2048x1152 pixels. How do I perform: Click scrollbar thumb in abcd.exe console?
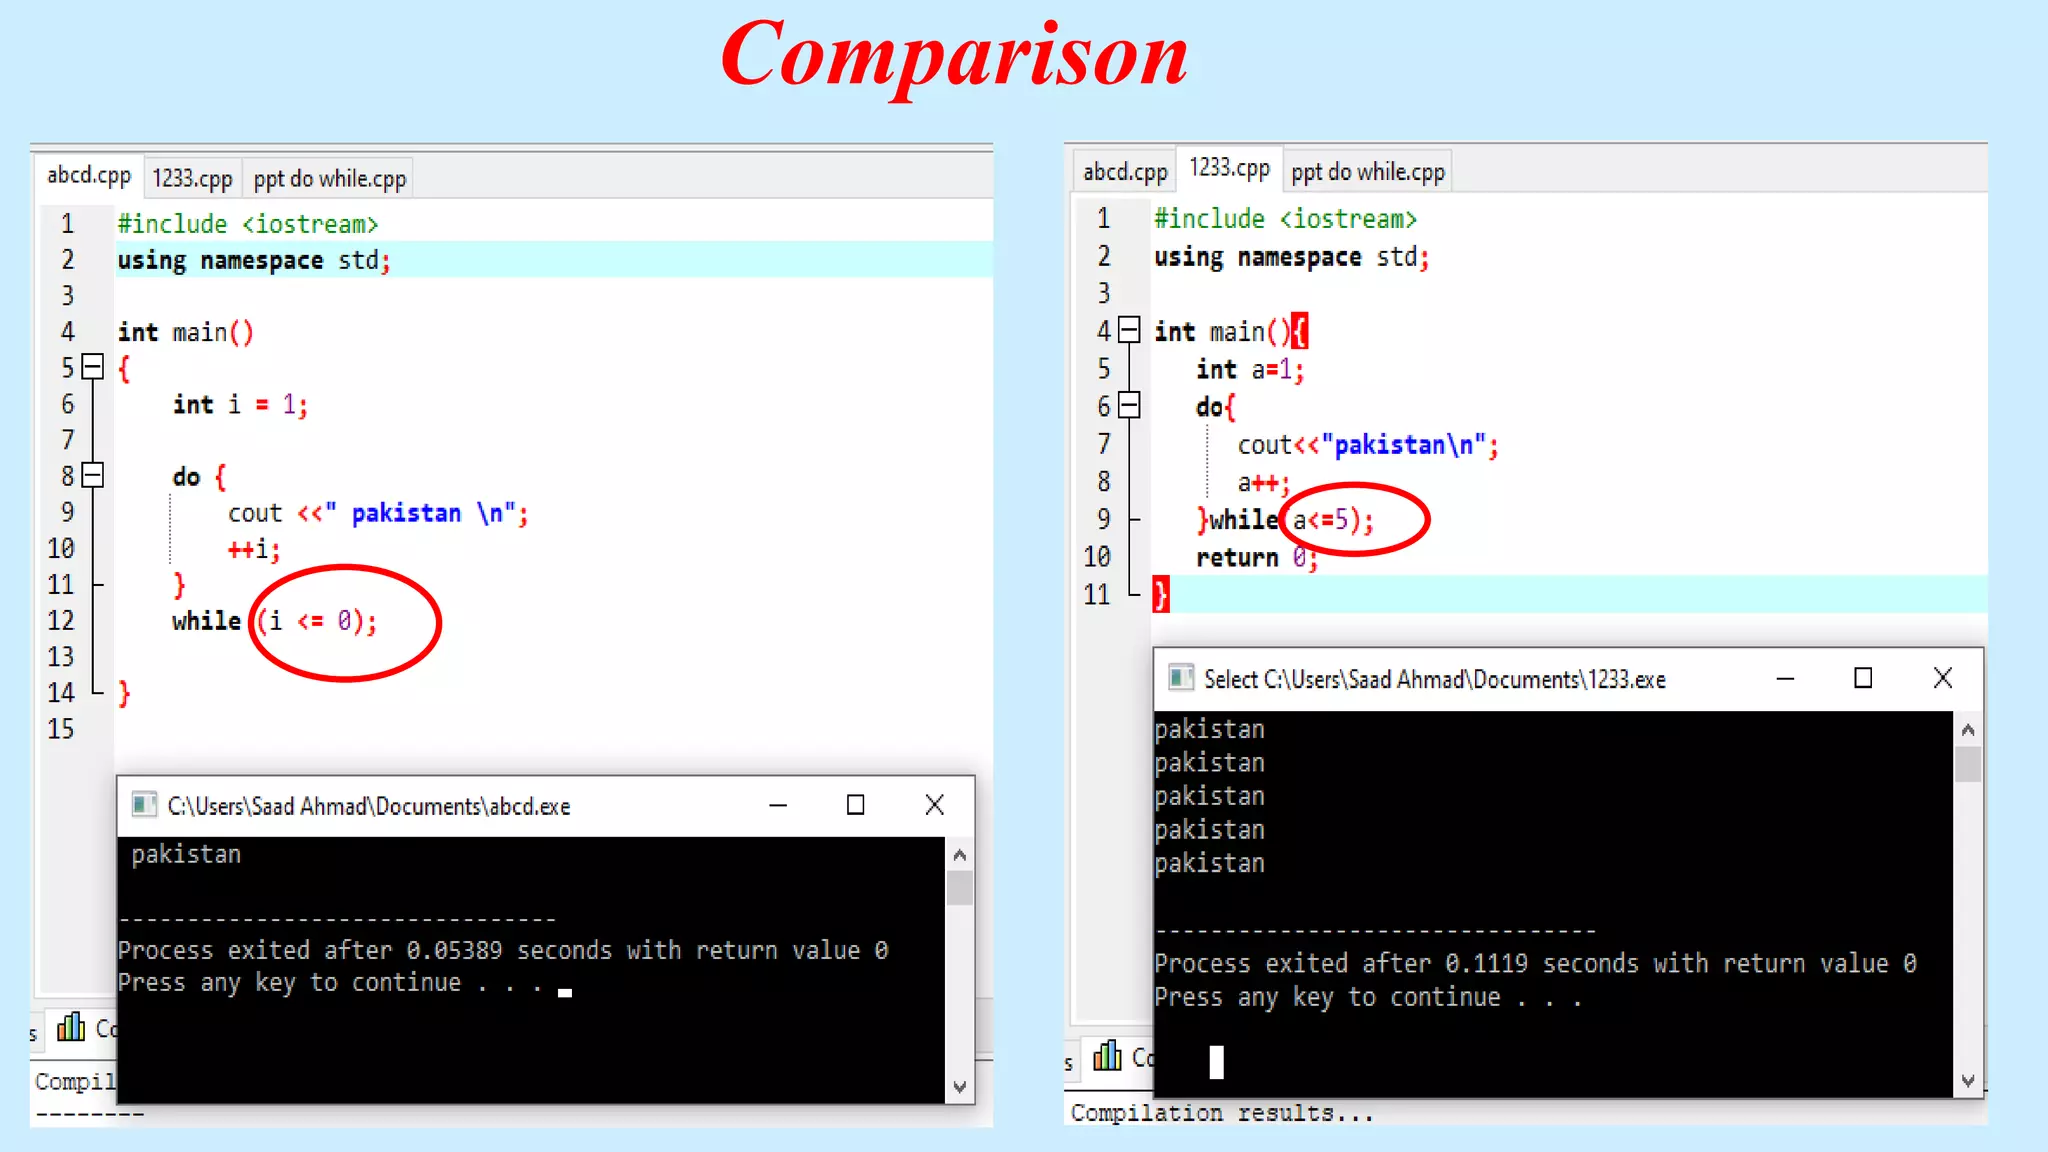pos(960,888)
